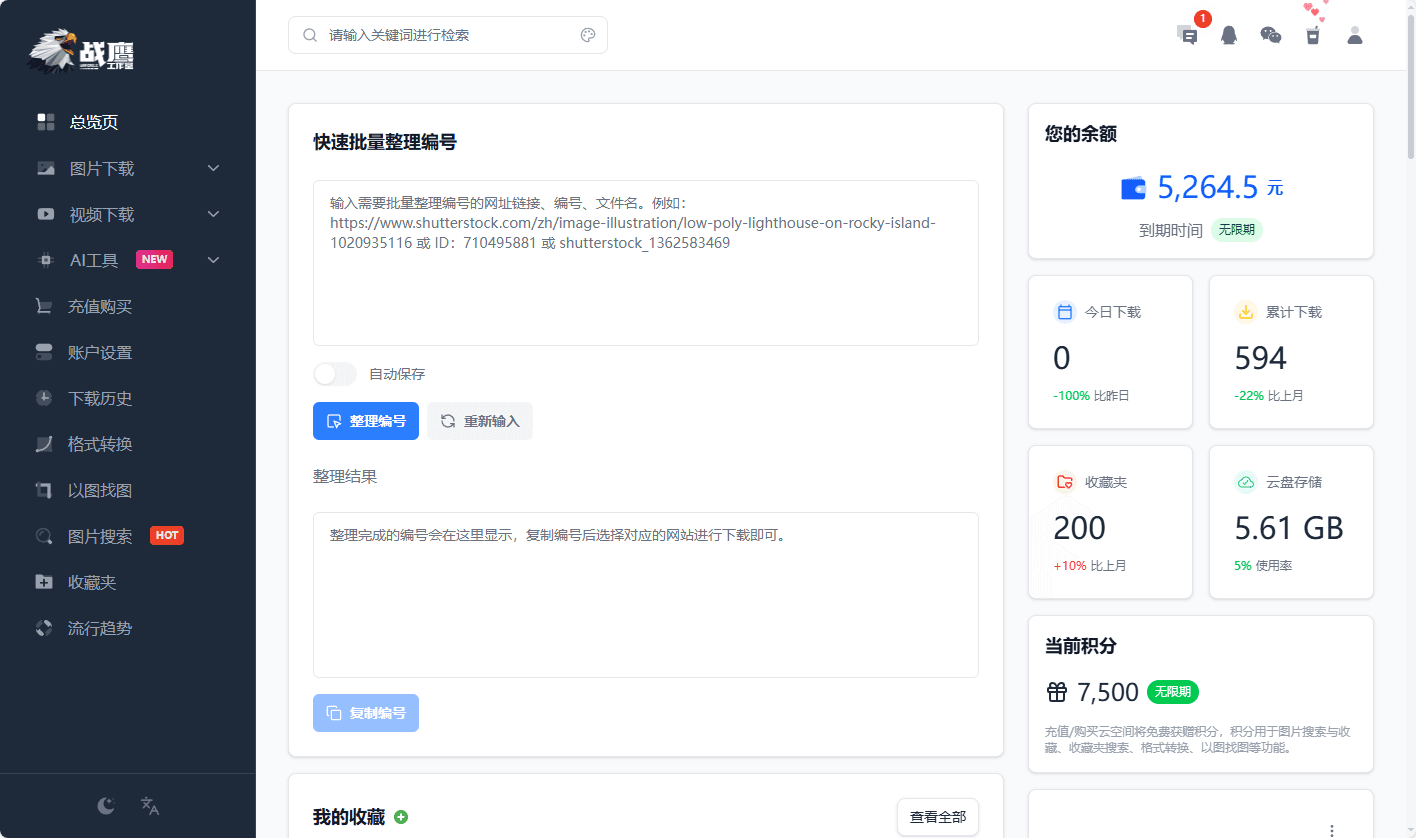This screenshot has width=1416, height=838.
Task: Click the image search icon inside search bar
Action: tap(588, 34)
